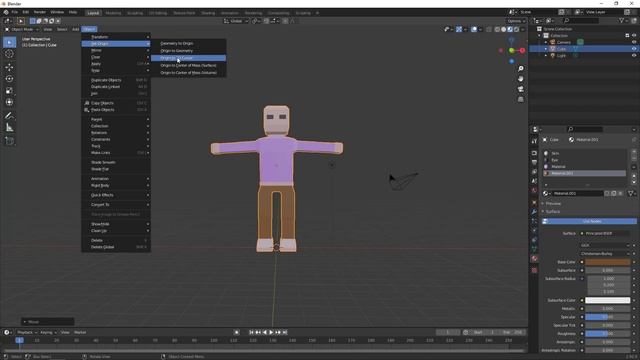This screenshot has width=640, height=360.
Task: Toggle viewport gizmos button
Action: 459,29
